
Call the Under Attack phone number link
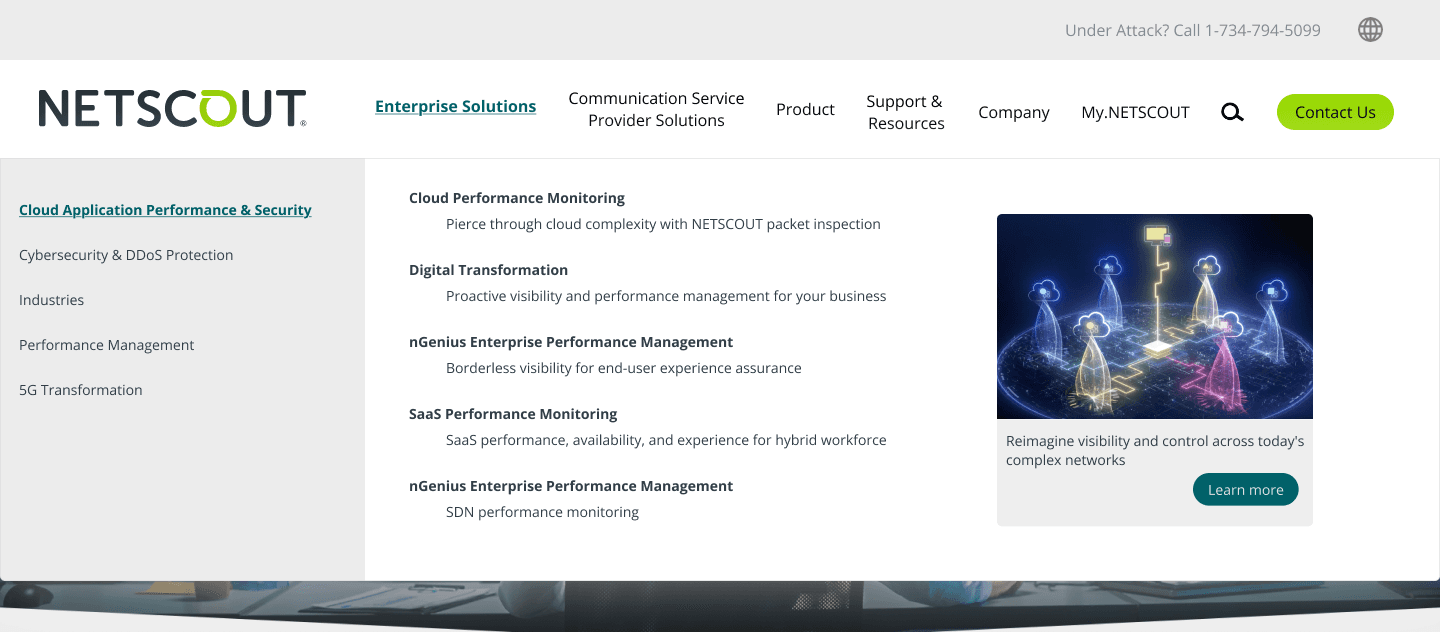(x=1192, y=30)
